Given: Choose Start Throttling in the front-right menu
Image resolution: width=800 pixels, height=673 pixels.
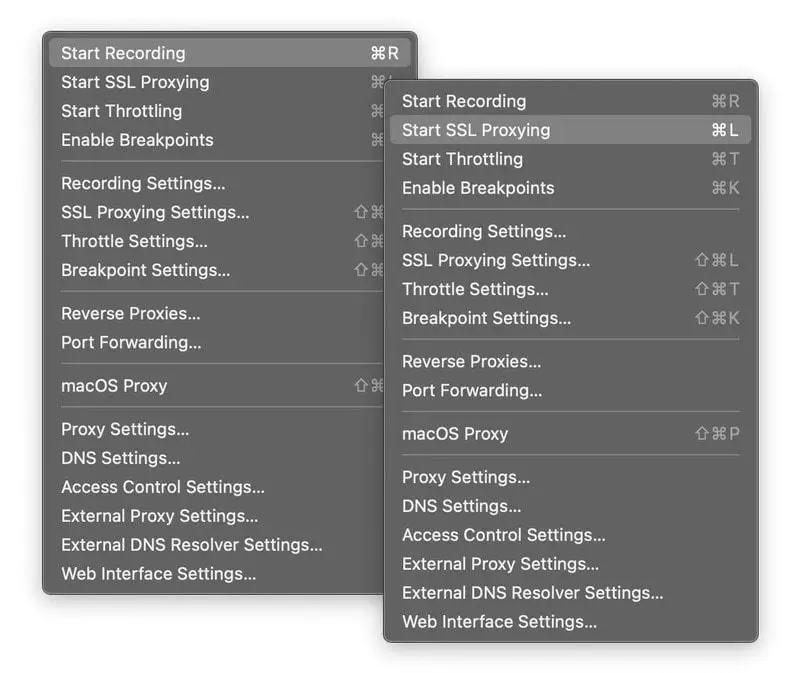Looking at the screenshot, I should (462, 159).
